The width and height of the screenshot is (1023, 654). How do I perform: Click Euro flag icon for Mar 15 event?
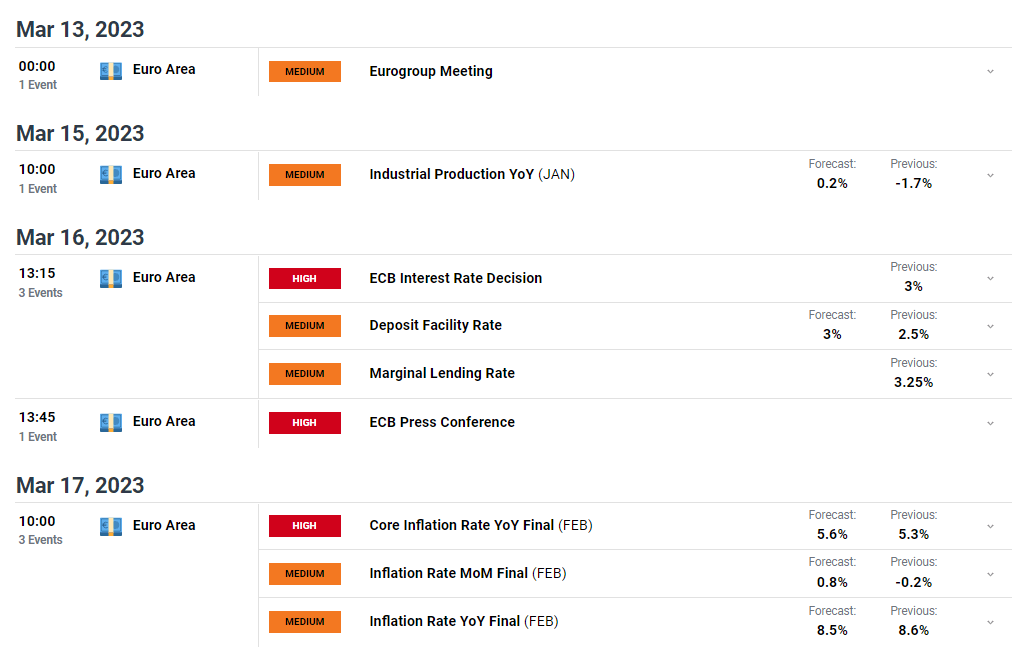(111, 175)
